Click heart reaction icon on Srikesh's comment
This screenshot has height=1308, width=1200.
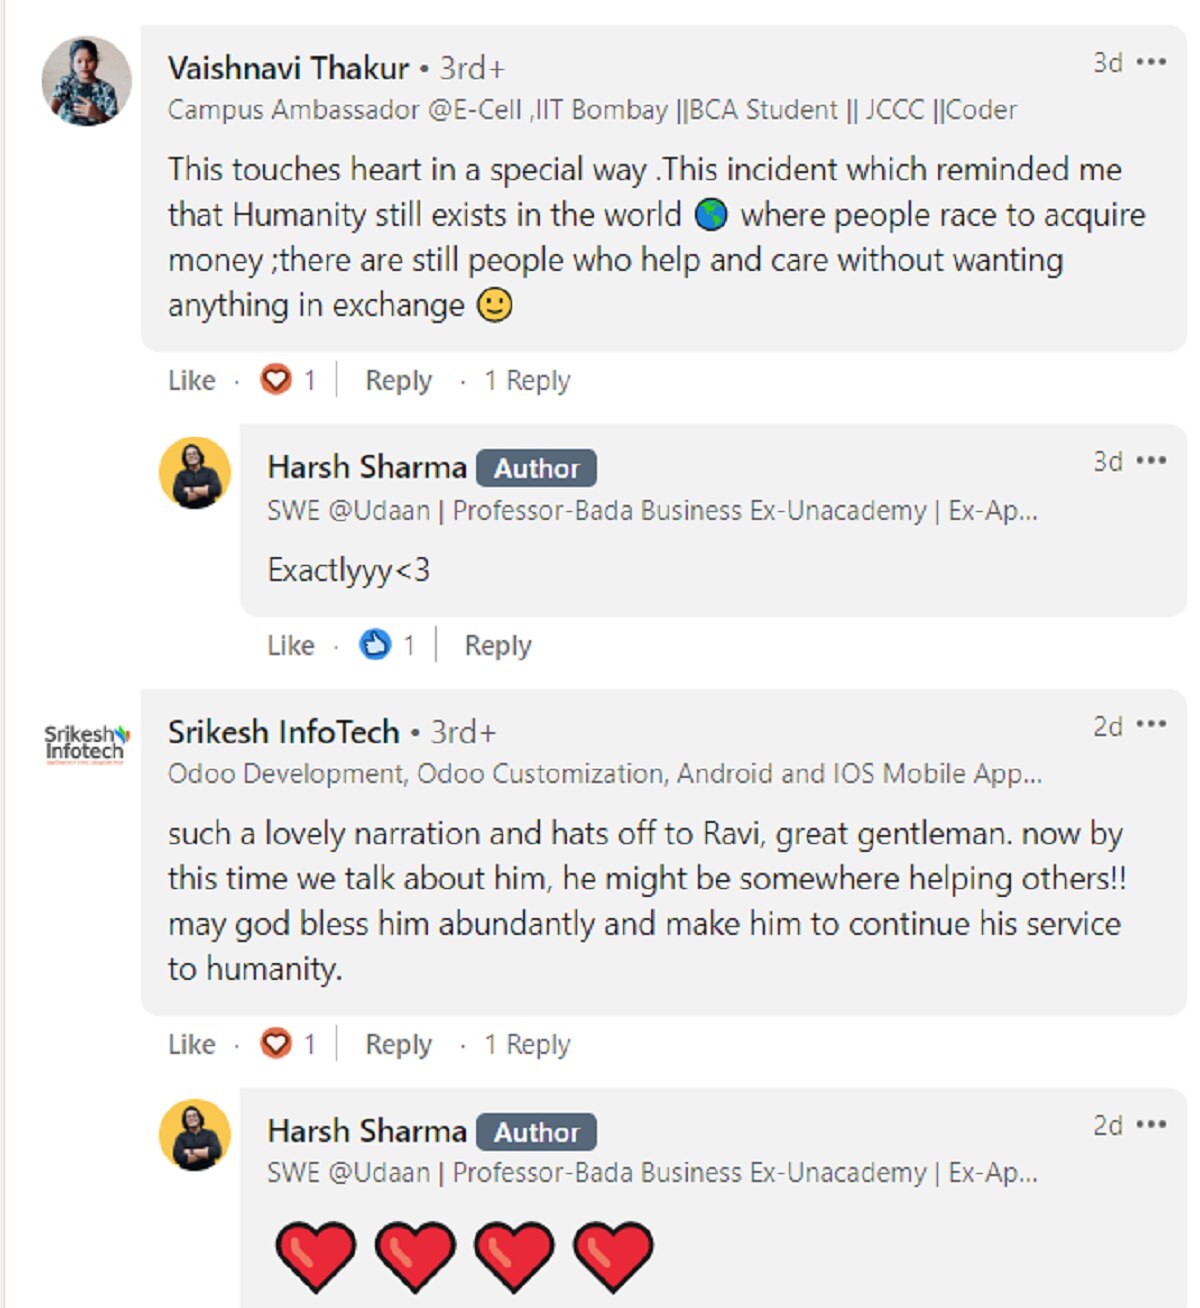[275, 1044]
